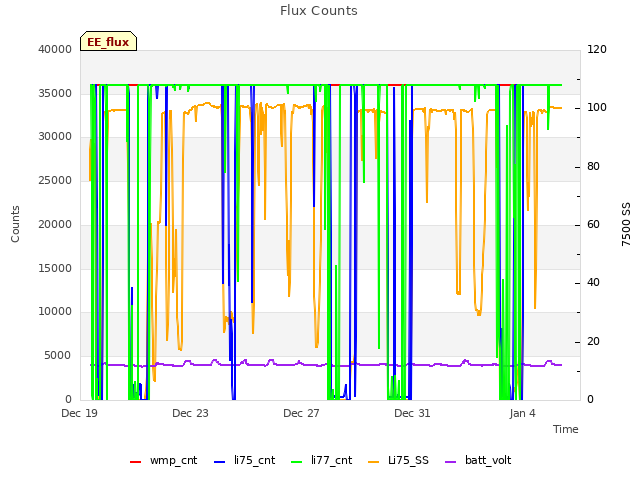Click the Dec 19 x-axis label
The height and width of the screenshot is (480, 640).
click(x=79, y=413)
